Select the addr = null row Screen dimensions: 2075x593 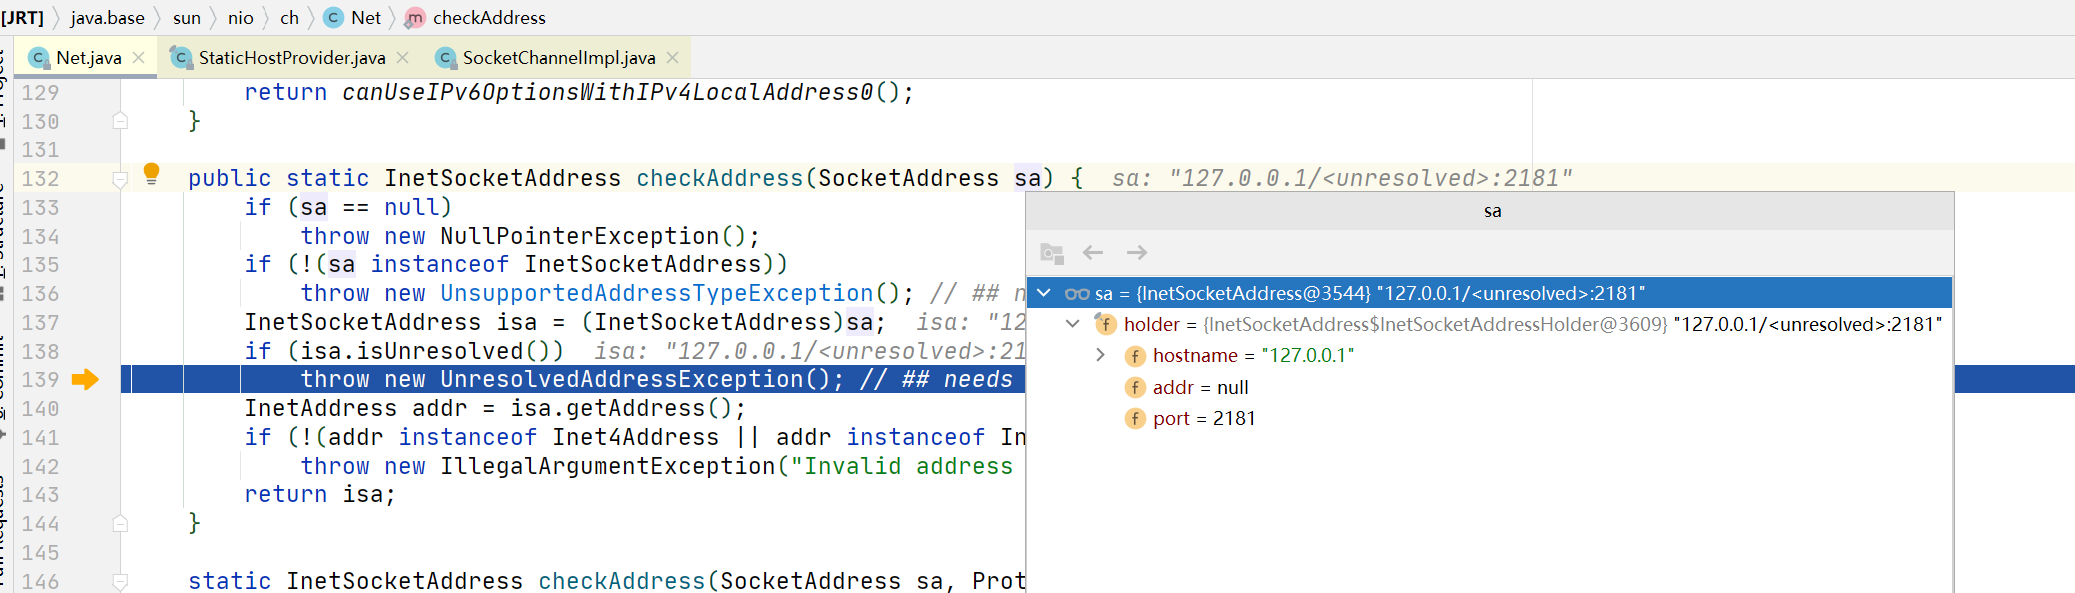pyautogui.click(x=1489, y=387)
